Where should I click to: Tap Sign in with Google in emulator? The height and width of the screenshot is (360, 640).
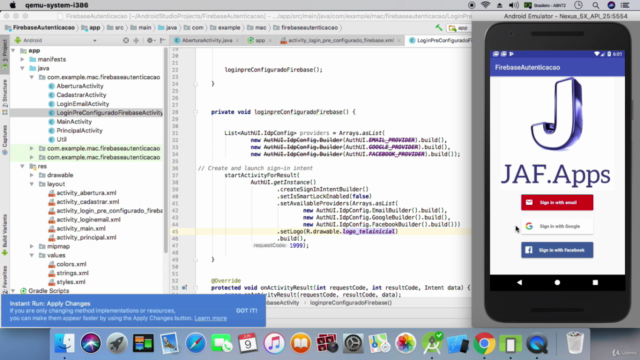pyautogui.click(x=557, y=226)
